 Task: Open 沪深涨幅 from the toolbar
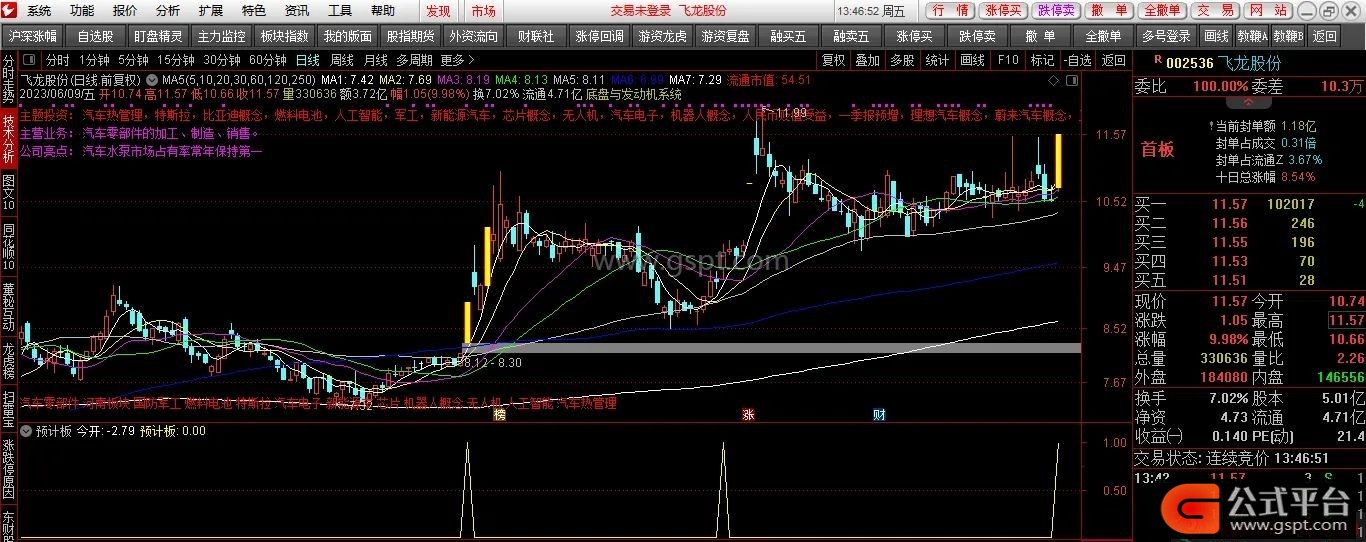pyautogui.click(x=33, y=35)
